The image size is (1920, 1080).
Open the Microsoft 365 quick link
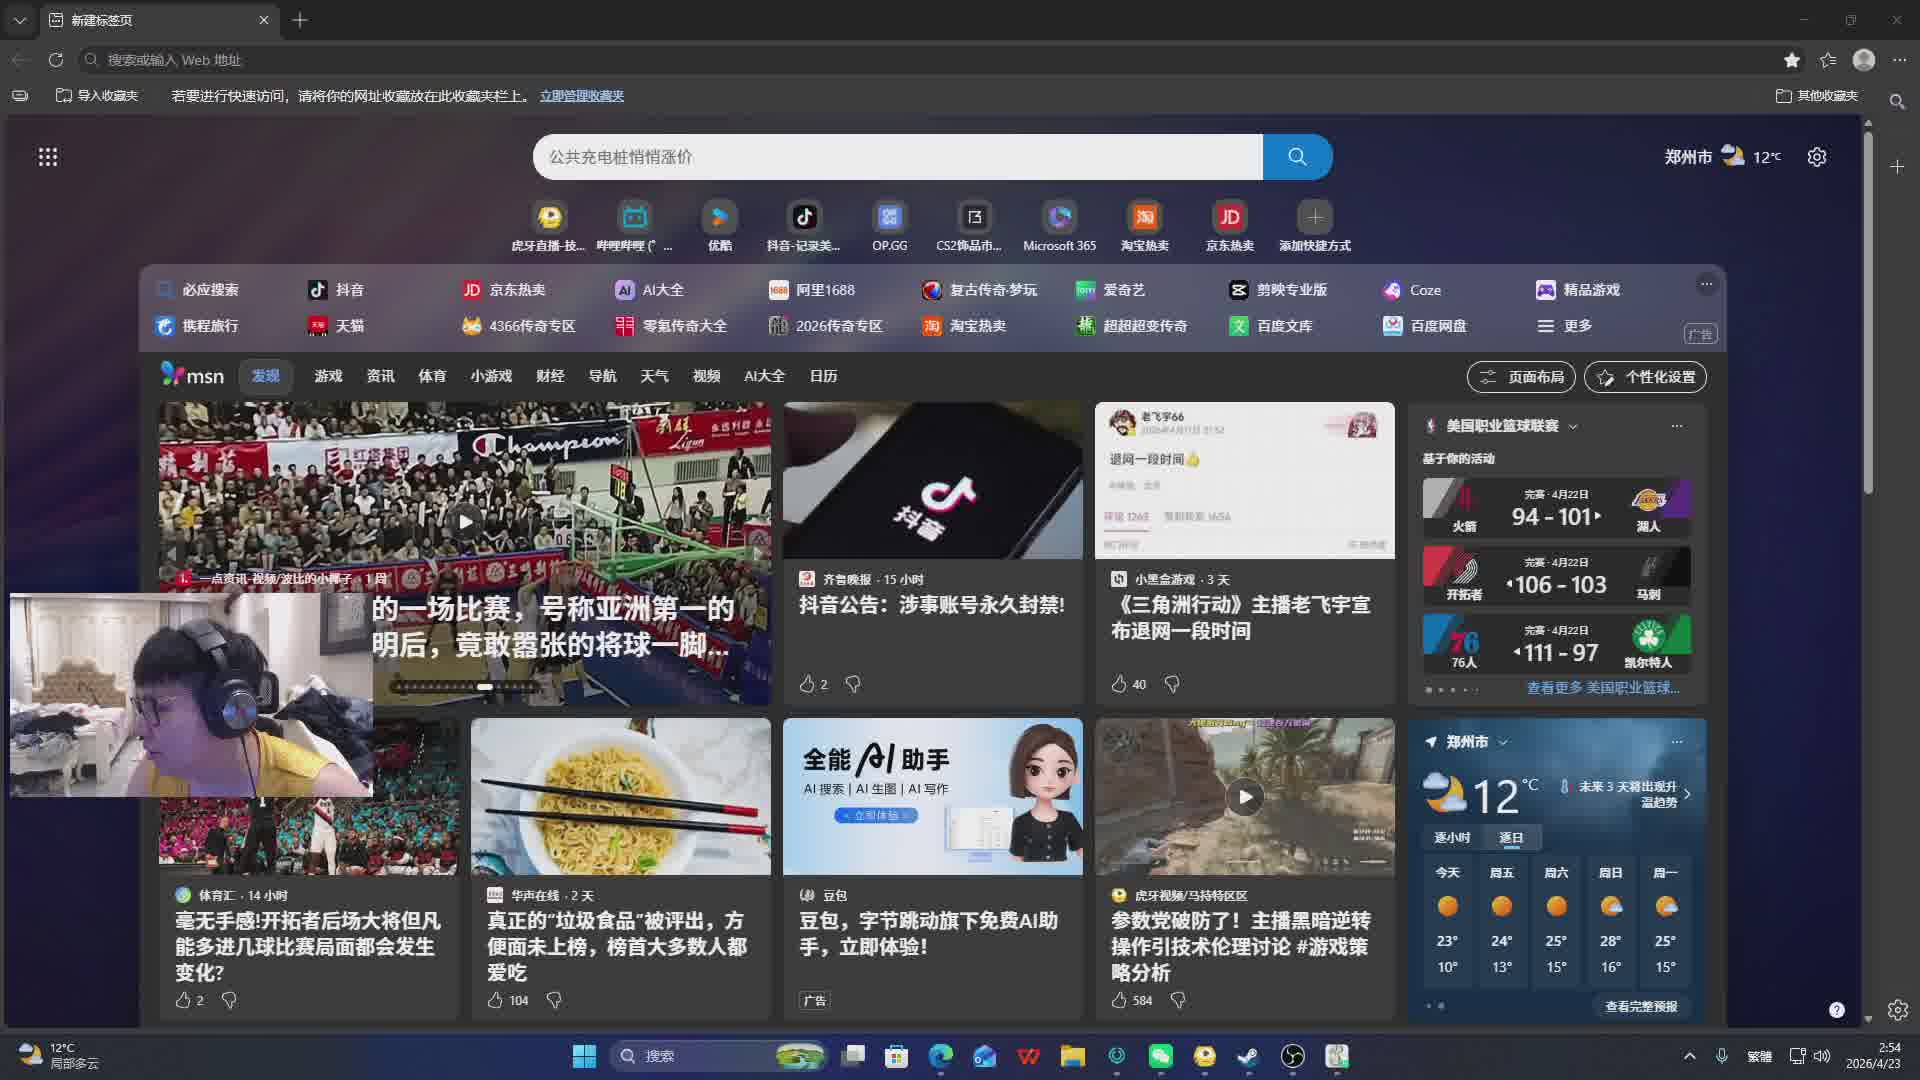(x=1059, y=218)
